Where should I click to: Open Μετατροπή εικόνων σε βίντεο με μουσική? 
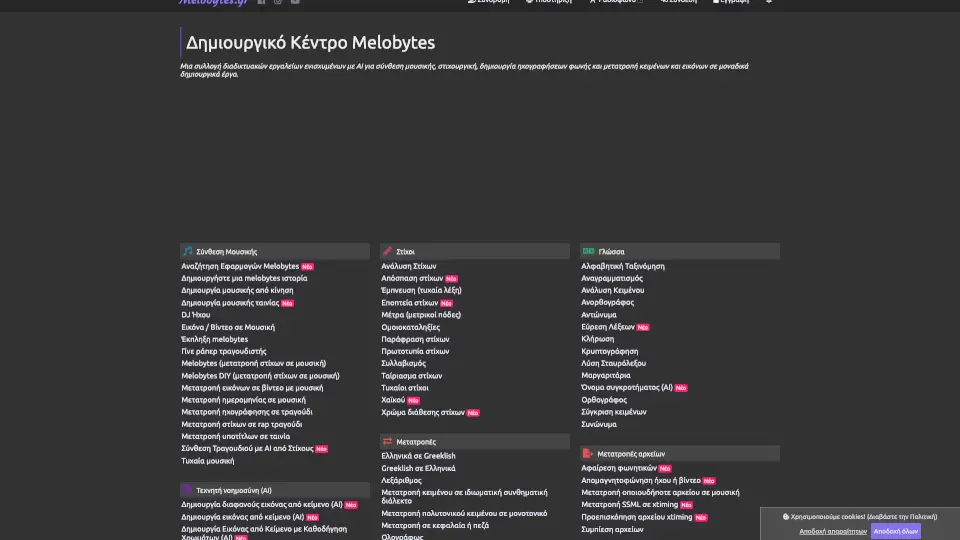[x=252, y=388]
